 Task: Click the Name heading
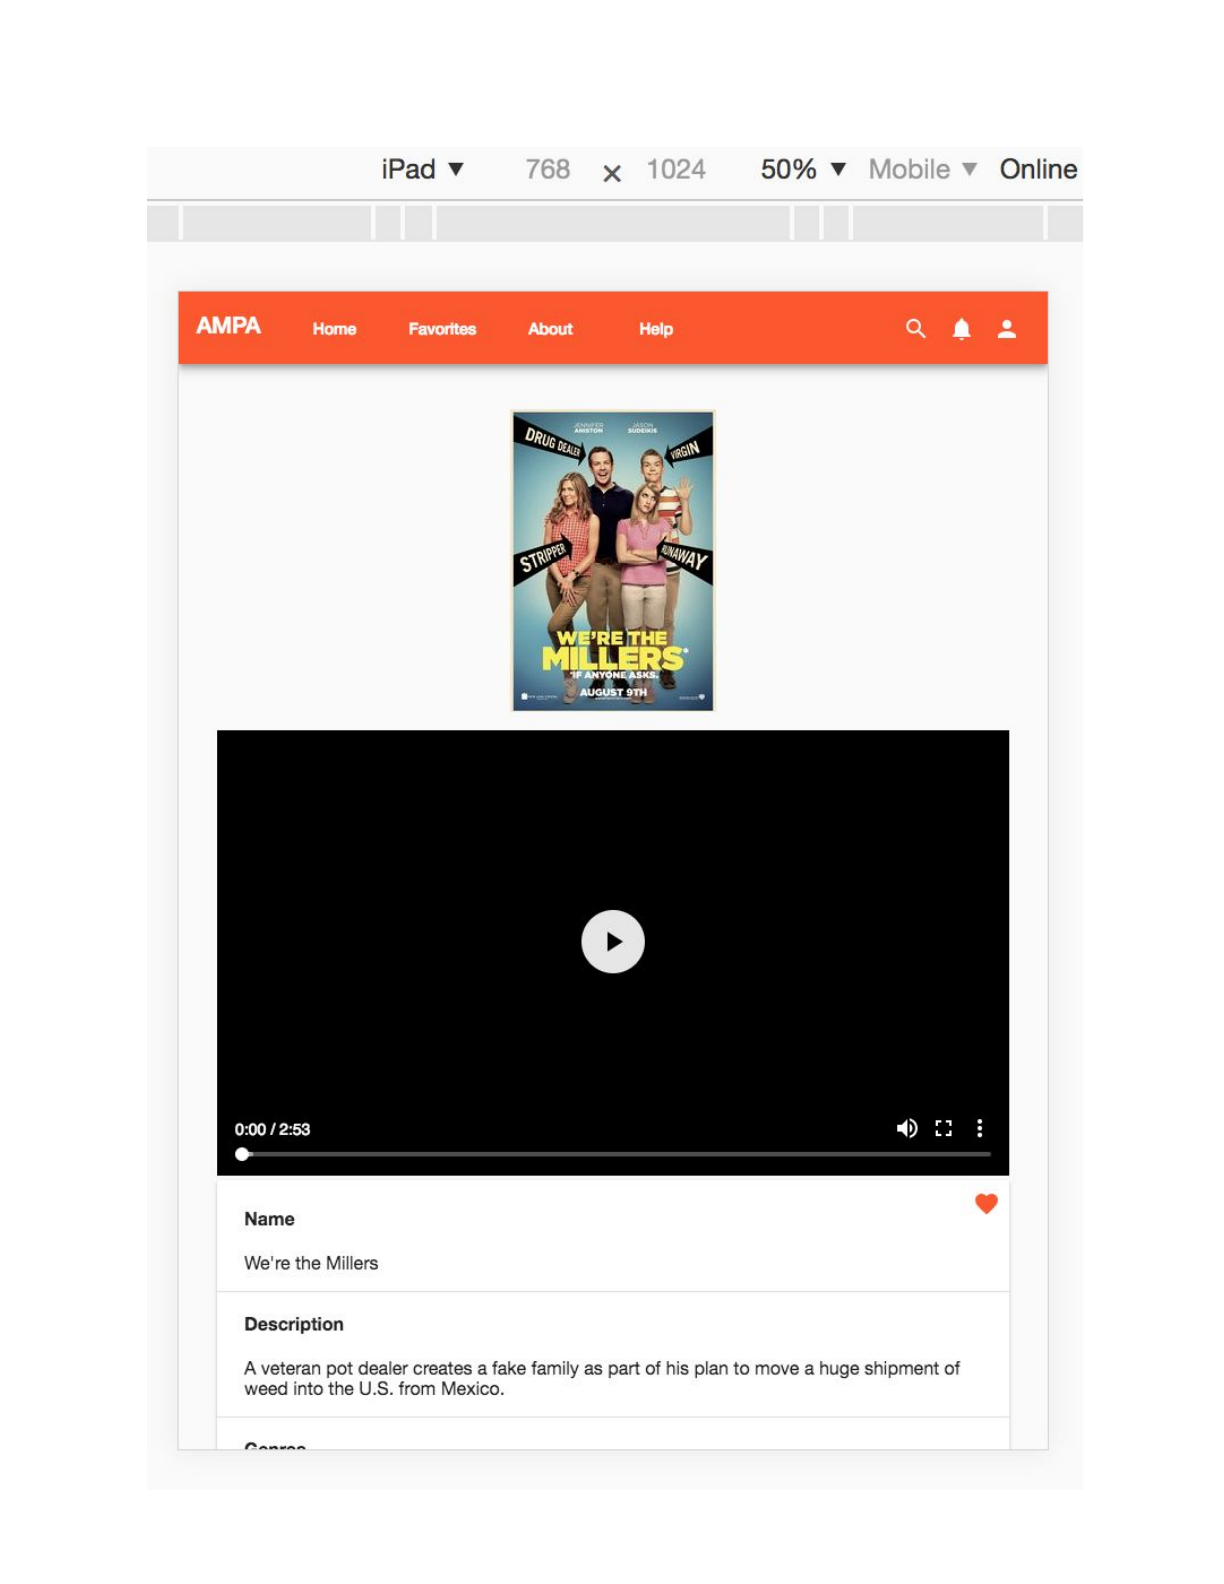pos(269,1218)
